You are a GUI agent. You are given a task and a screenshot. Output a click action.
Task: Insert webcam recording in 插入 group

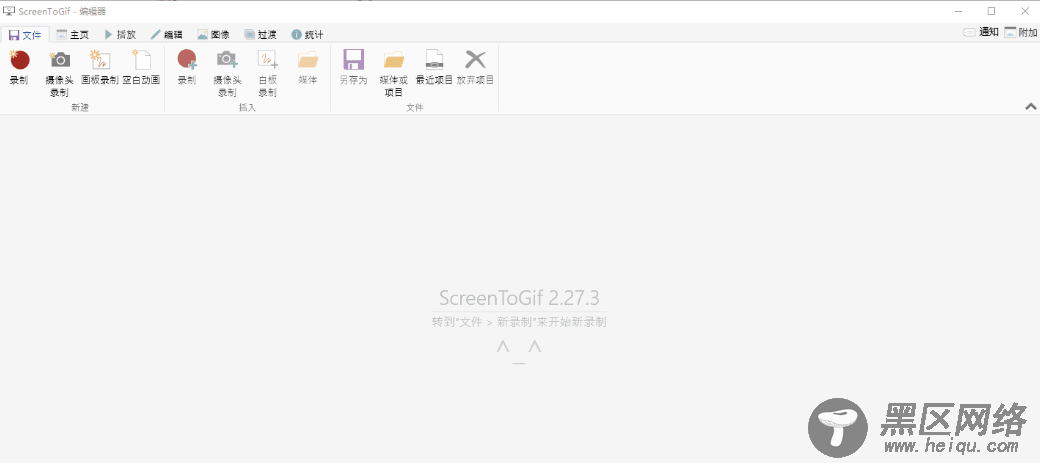point(228,73)
